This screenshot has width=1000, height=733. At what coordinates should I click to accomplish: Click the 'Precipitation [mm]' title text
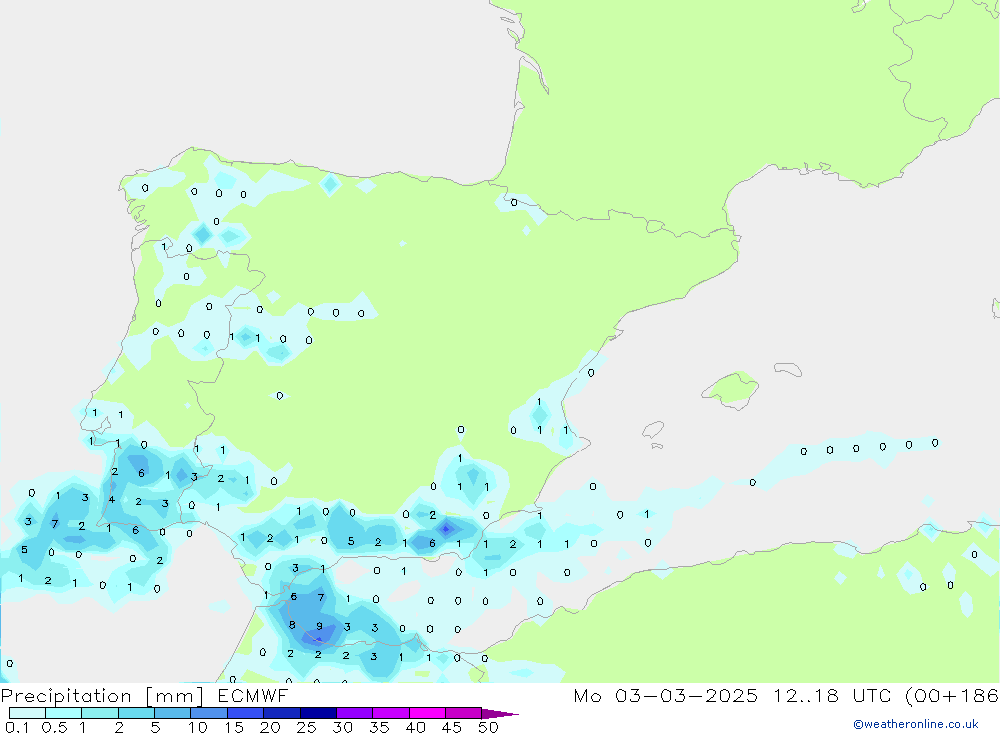(x=102, y=696)
